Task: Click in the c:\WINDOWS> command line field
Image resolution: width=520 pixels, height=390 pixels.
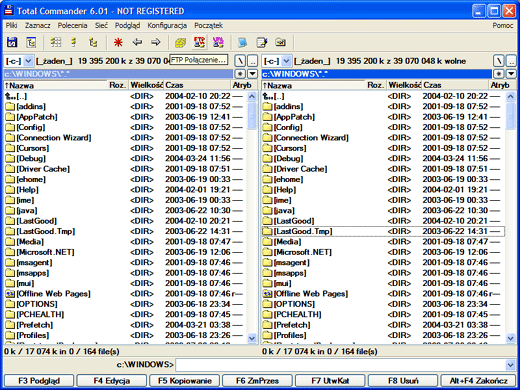Action: pyautogui.click(x=341, y=365)
